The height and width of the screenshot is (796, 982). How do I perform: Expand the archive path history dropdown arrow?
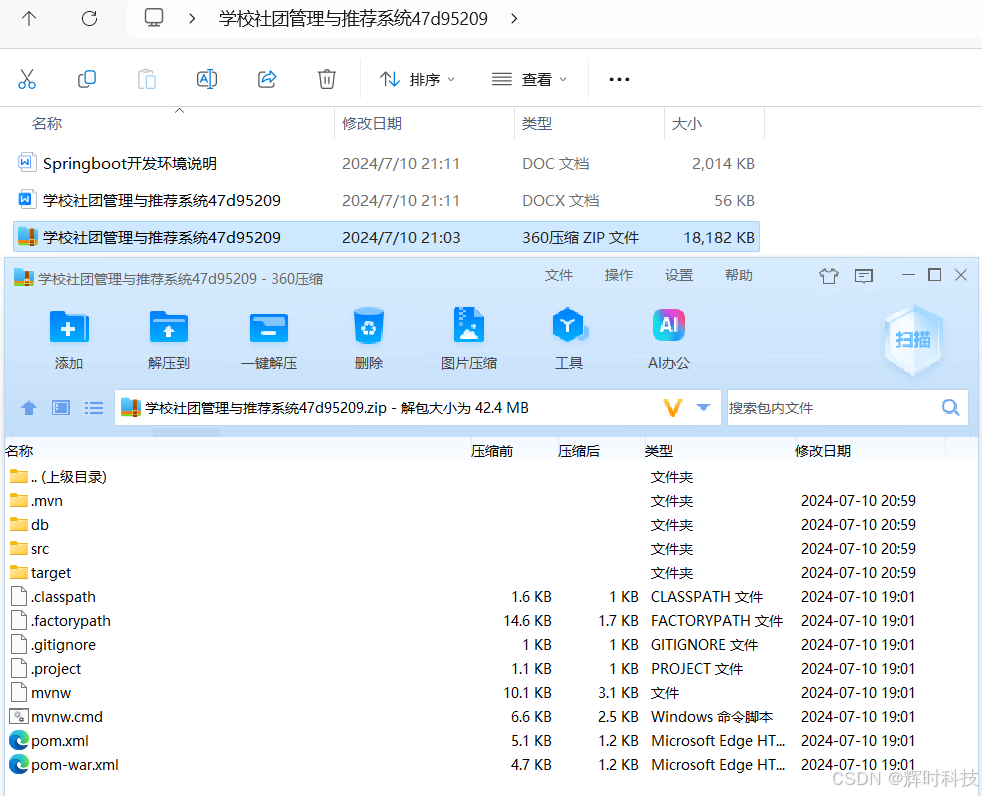click(x=703, y=408)
